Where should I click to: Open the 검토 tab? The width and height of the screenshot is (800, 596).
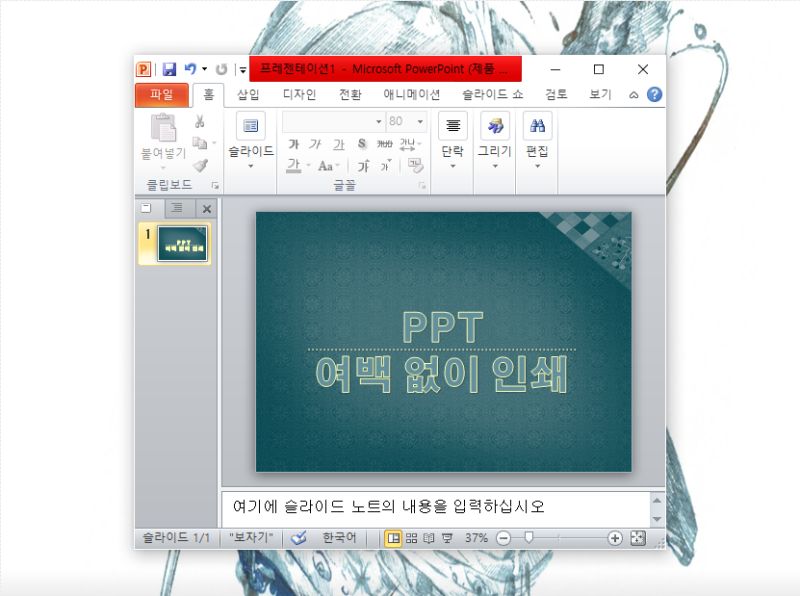click(556, 94)
